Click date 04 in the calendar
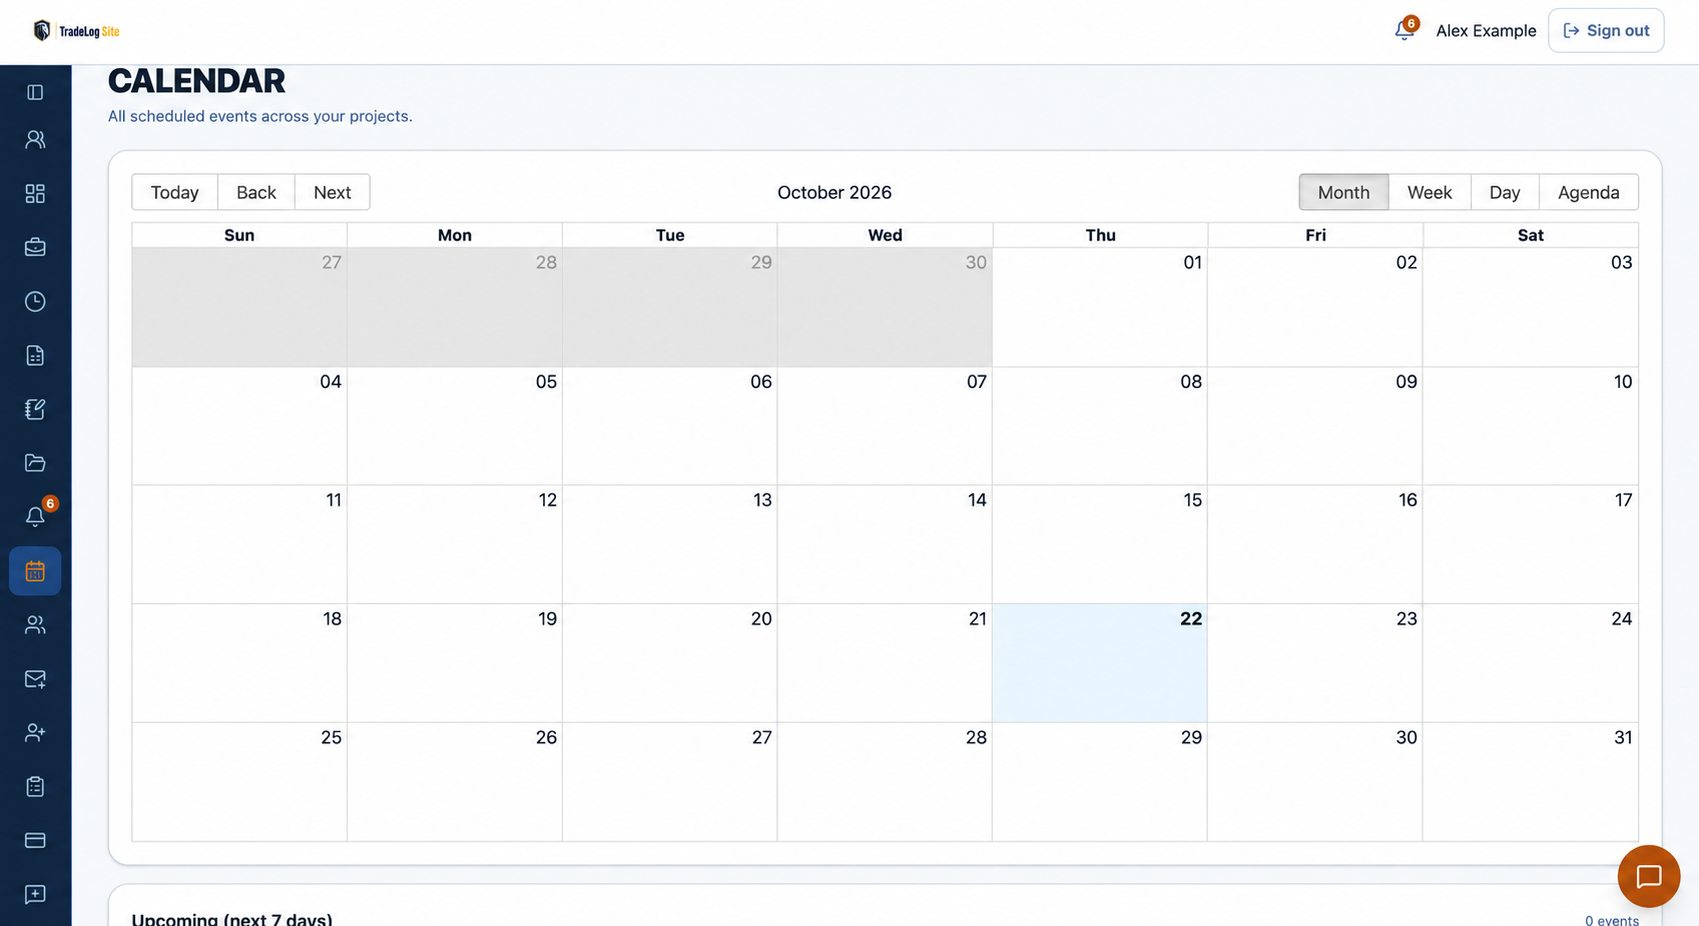Screen dimensions: 1699x926 [x=330, y=381]
